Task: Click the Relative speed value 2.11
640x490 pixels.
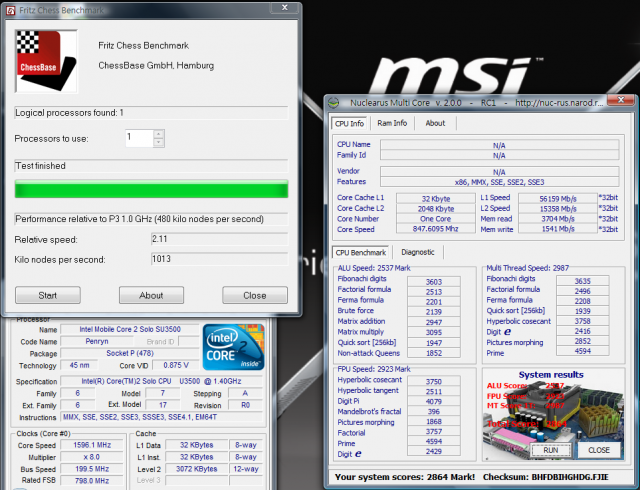Action: pyautogui.click(x=219, y=239)
